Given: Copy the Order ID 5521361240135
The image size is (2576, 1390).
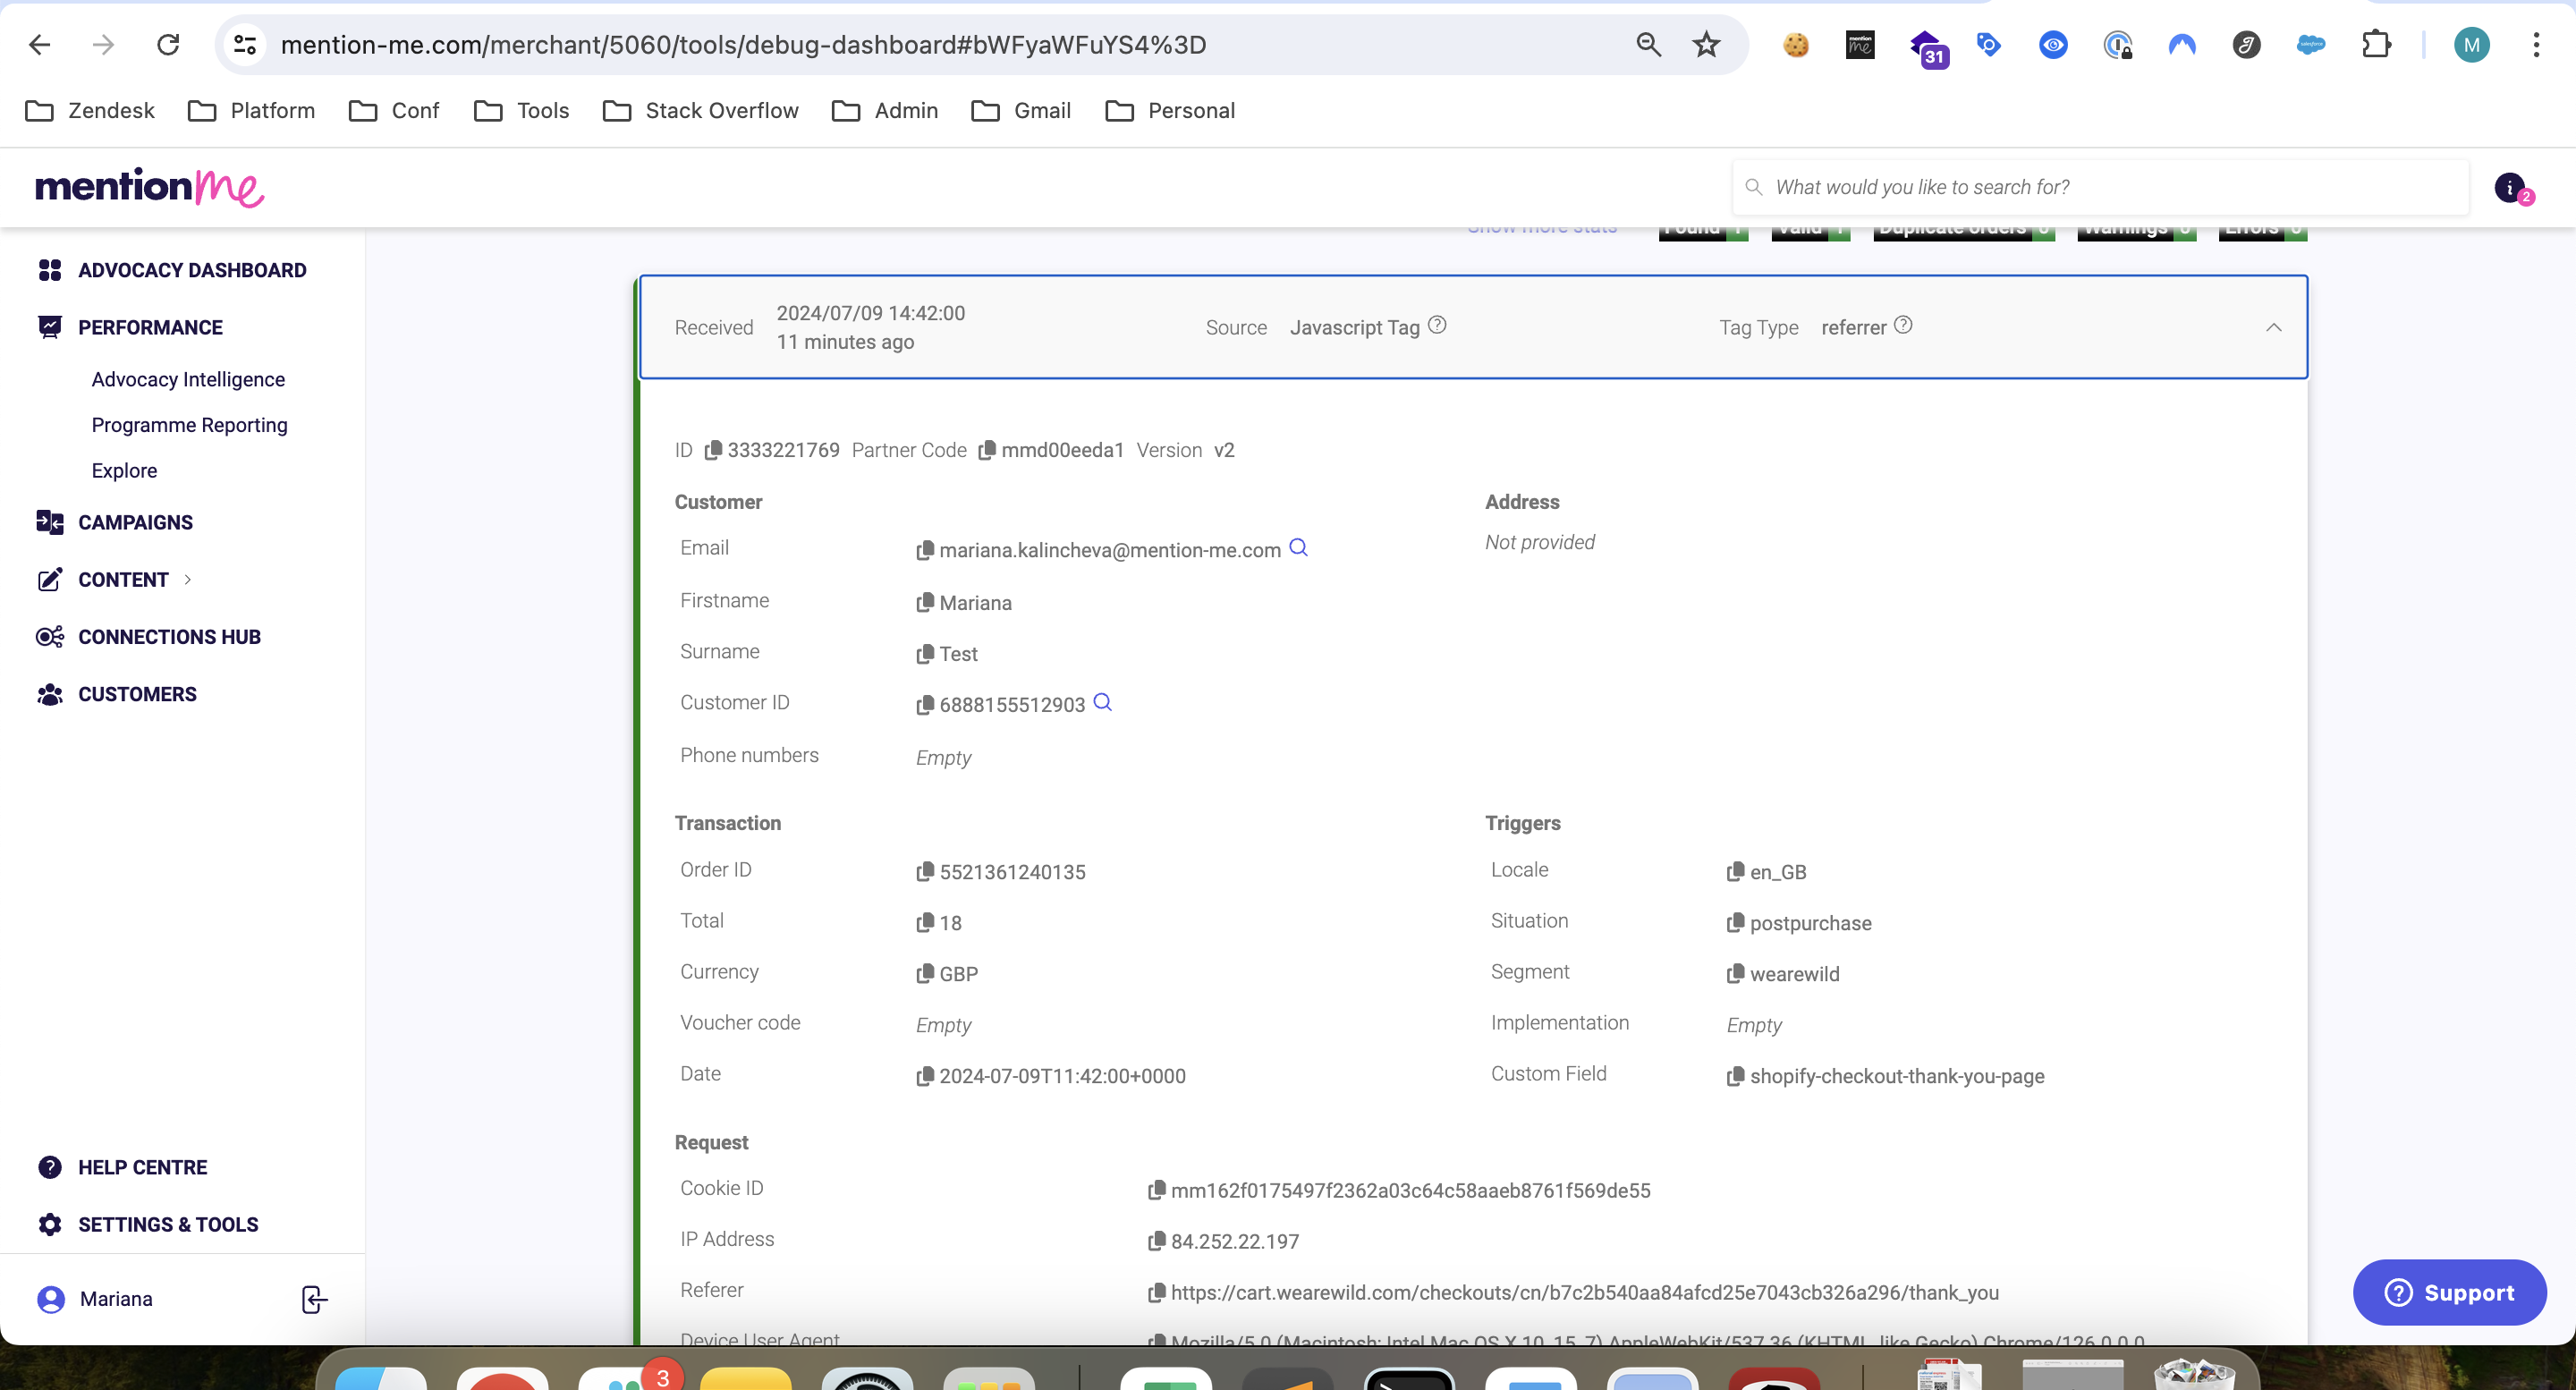Looking at the screenshot, I should 925,872.
